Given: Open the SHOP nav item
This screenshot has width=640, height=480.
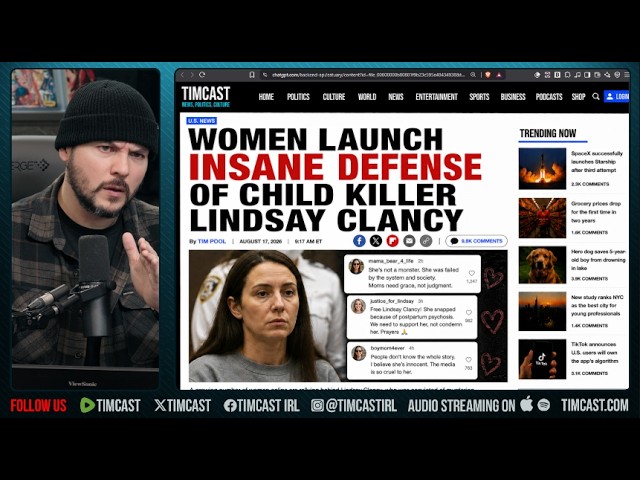Looking at the screenshot, I should [x=578, y=97].
